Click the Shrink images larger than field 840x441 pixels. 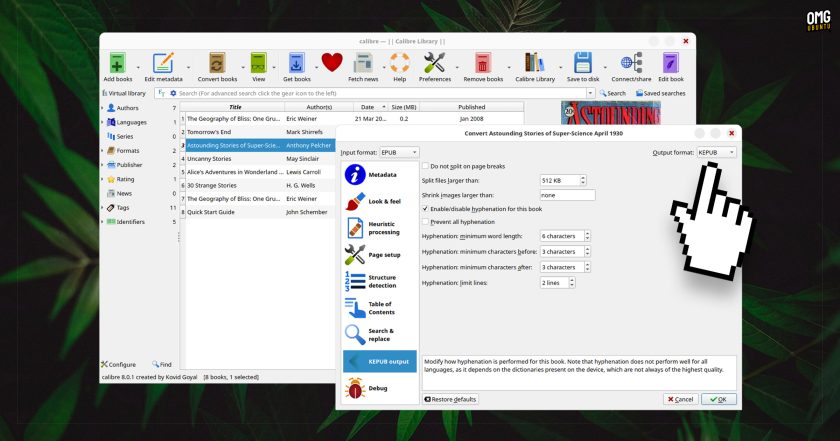pyautogui.click(x=567, y=195)
